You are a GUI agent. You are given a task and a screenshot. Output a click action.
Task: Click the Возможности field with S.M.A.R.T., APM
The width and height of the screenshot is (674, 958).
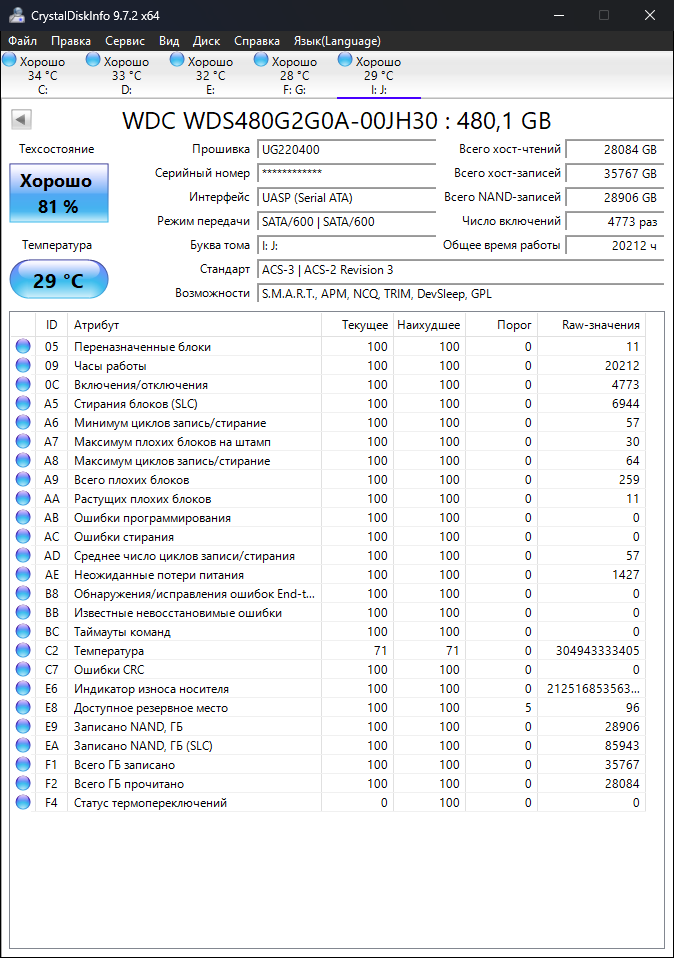pos(461,294)
